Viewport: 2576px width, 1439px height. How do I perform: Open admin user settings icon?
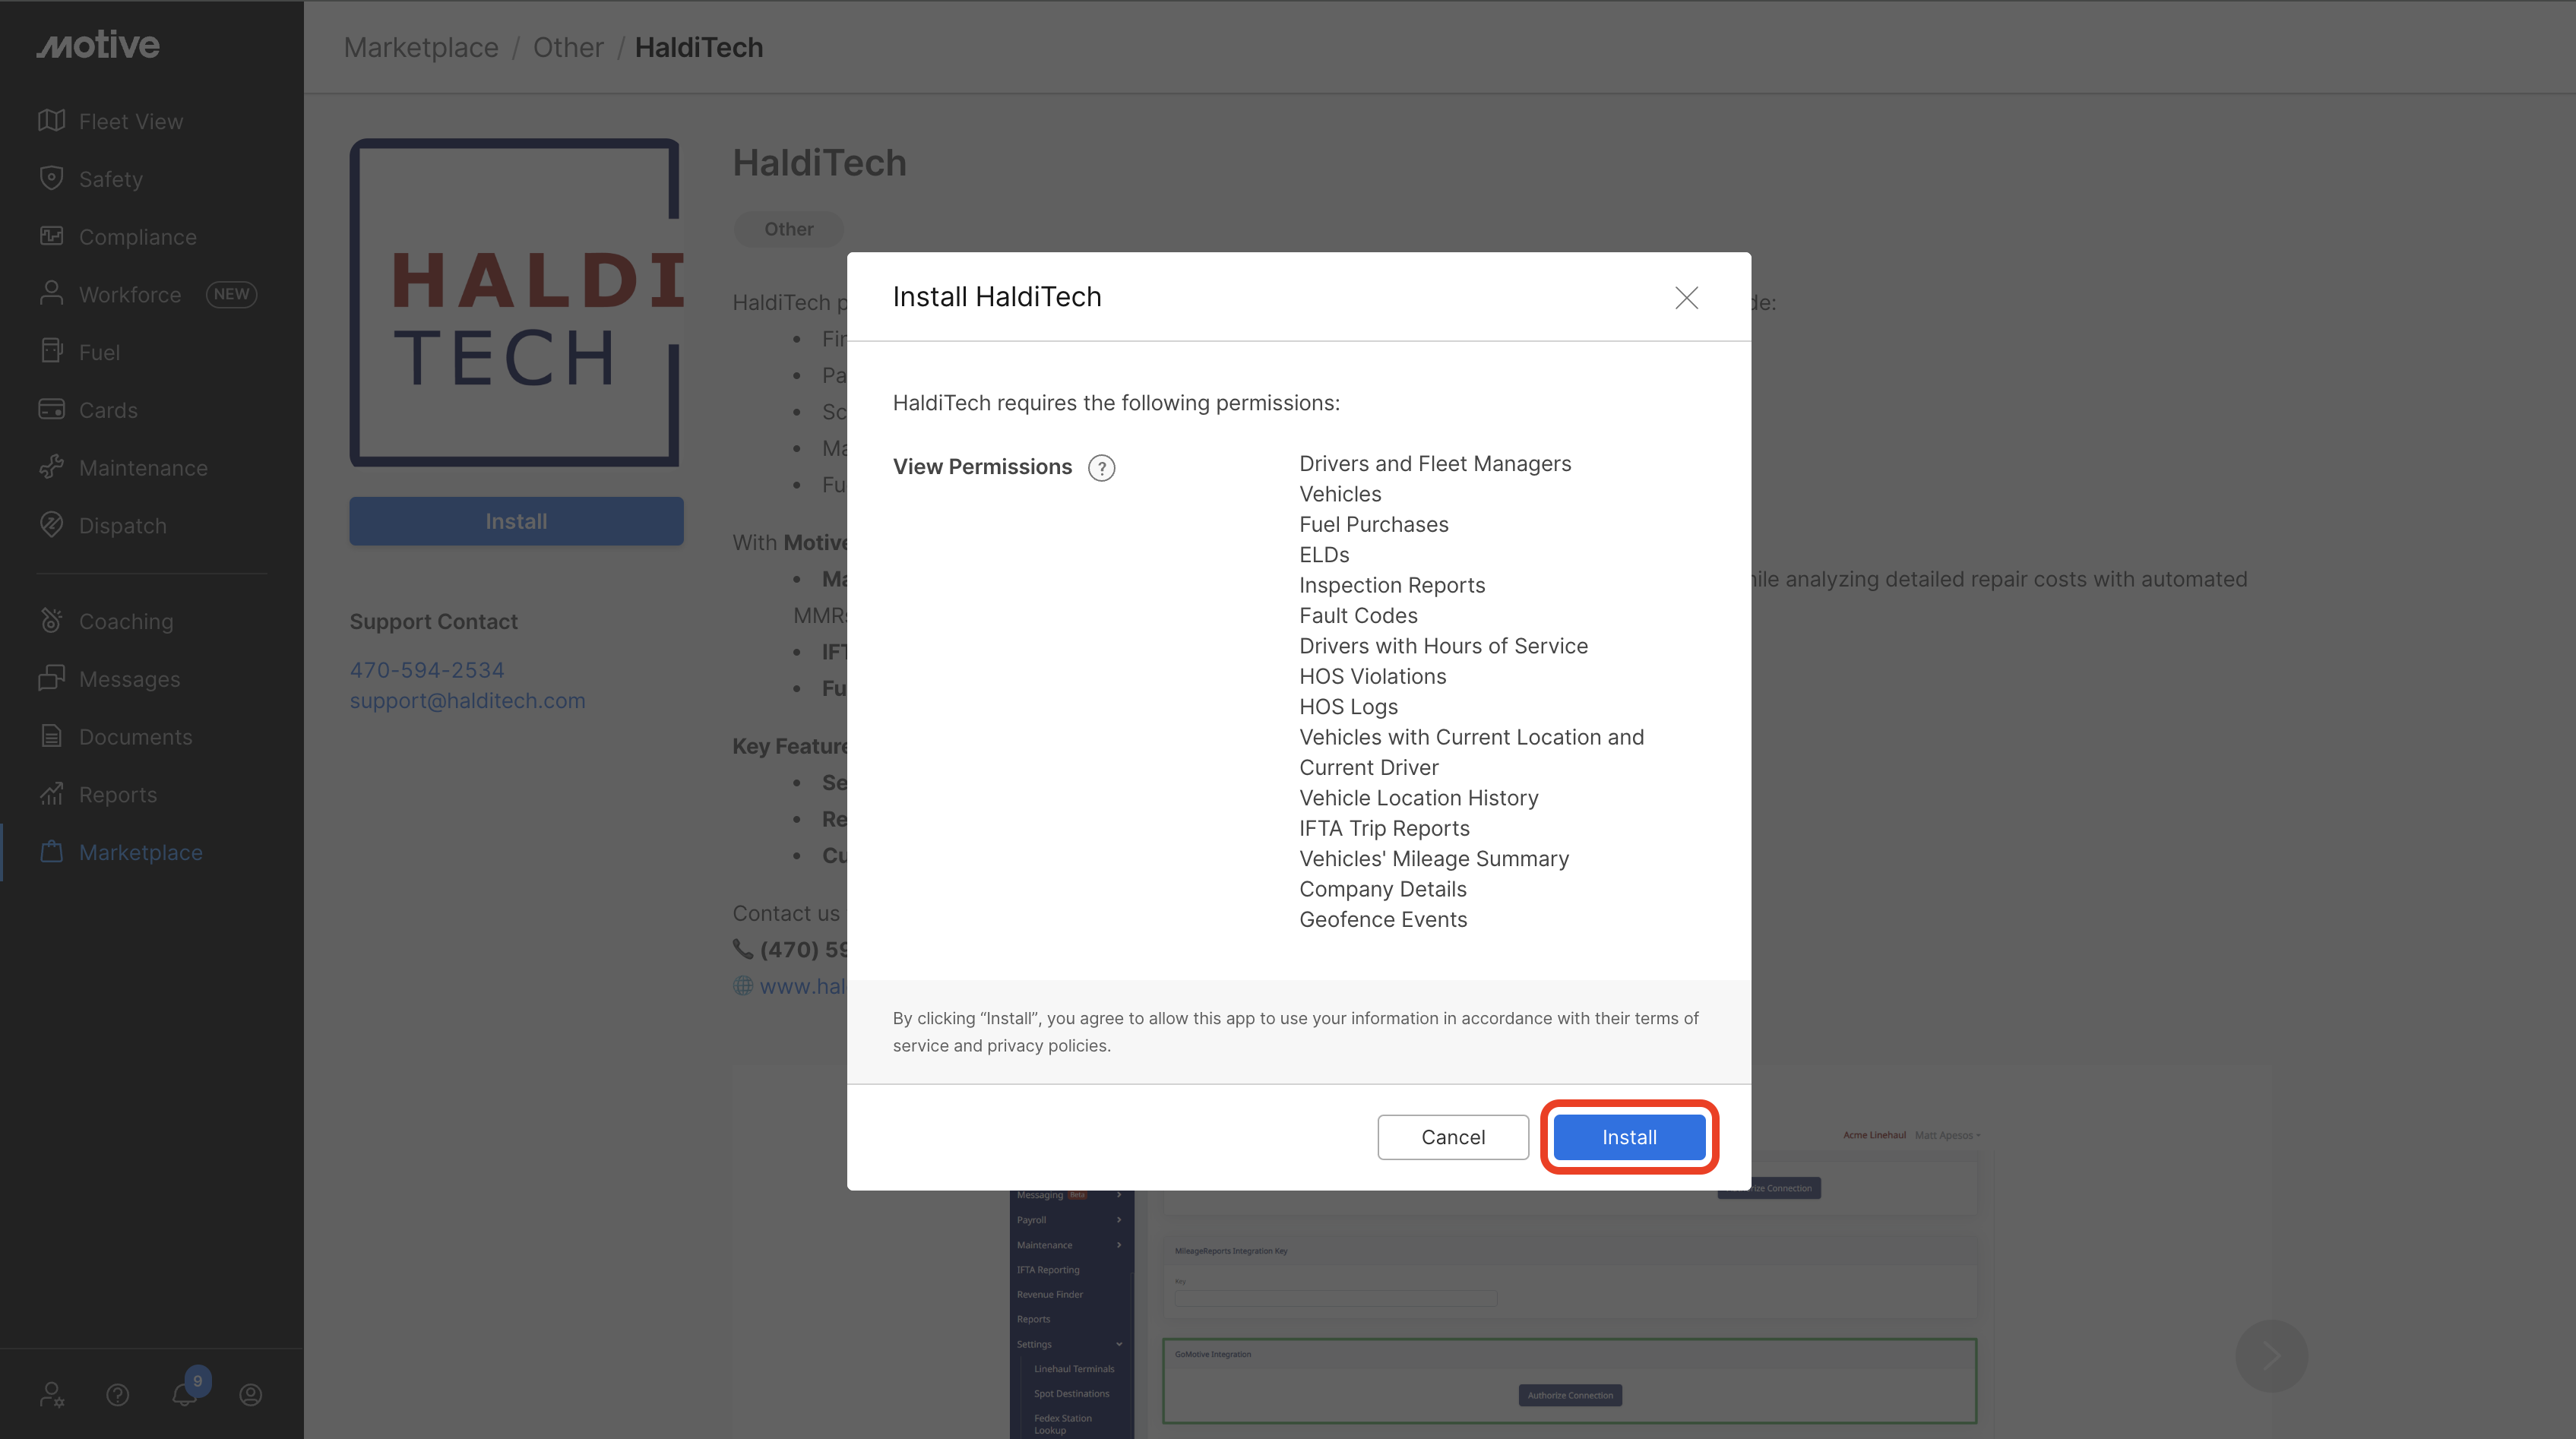click(x=52, y=1394)
